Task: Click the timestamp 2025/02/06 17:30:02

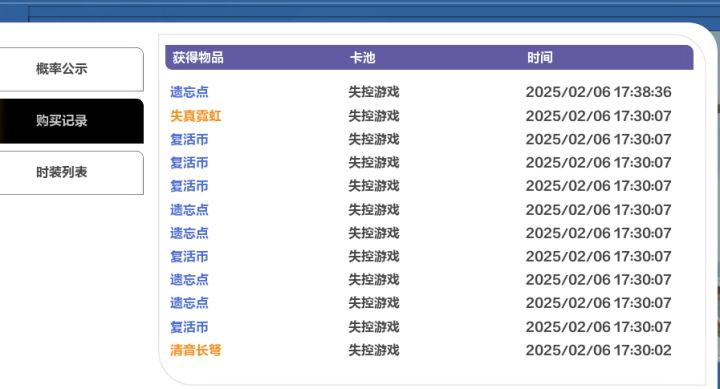Action: click(x=598, y=350)
